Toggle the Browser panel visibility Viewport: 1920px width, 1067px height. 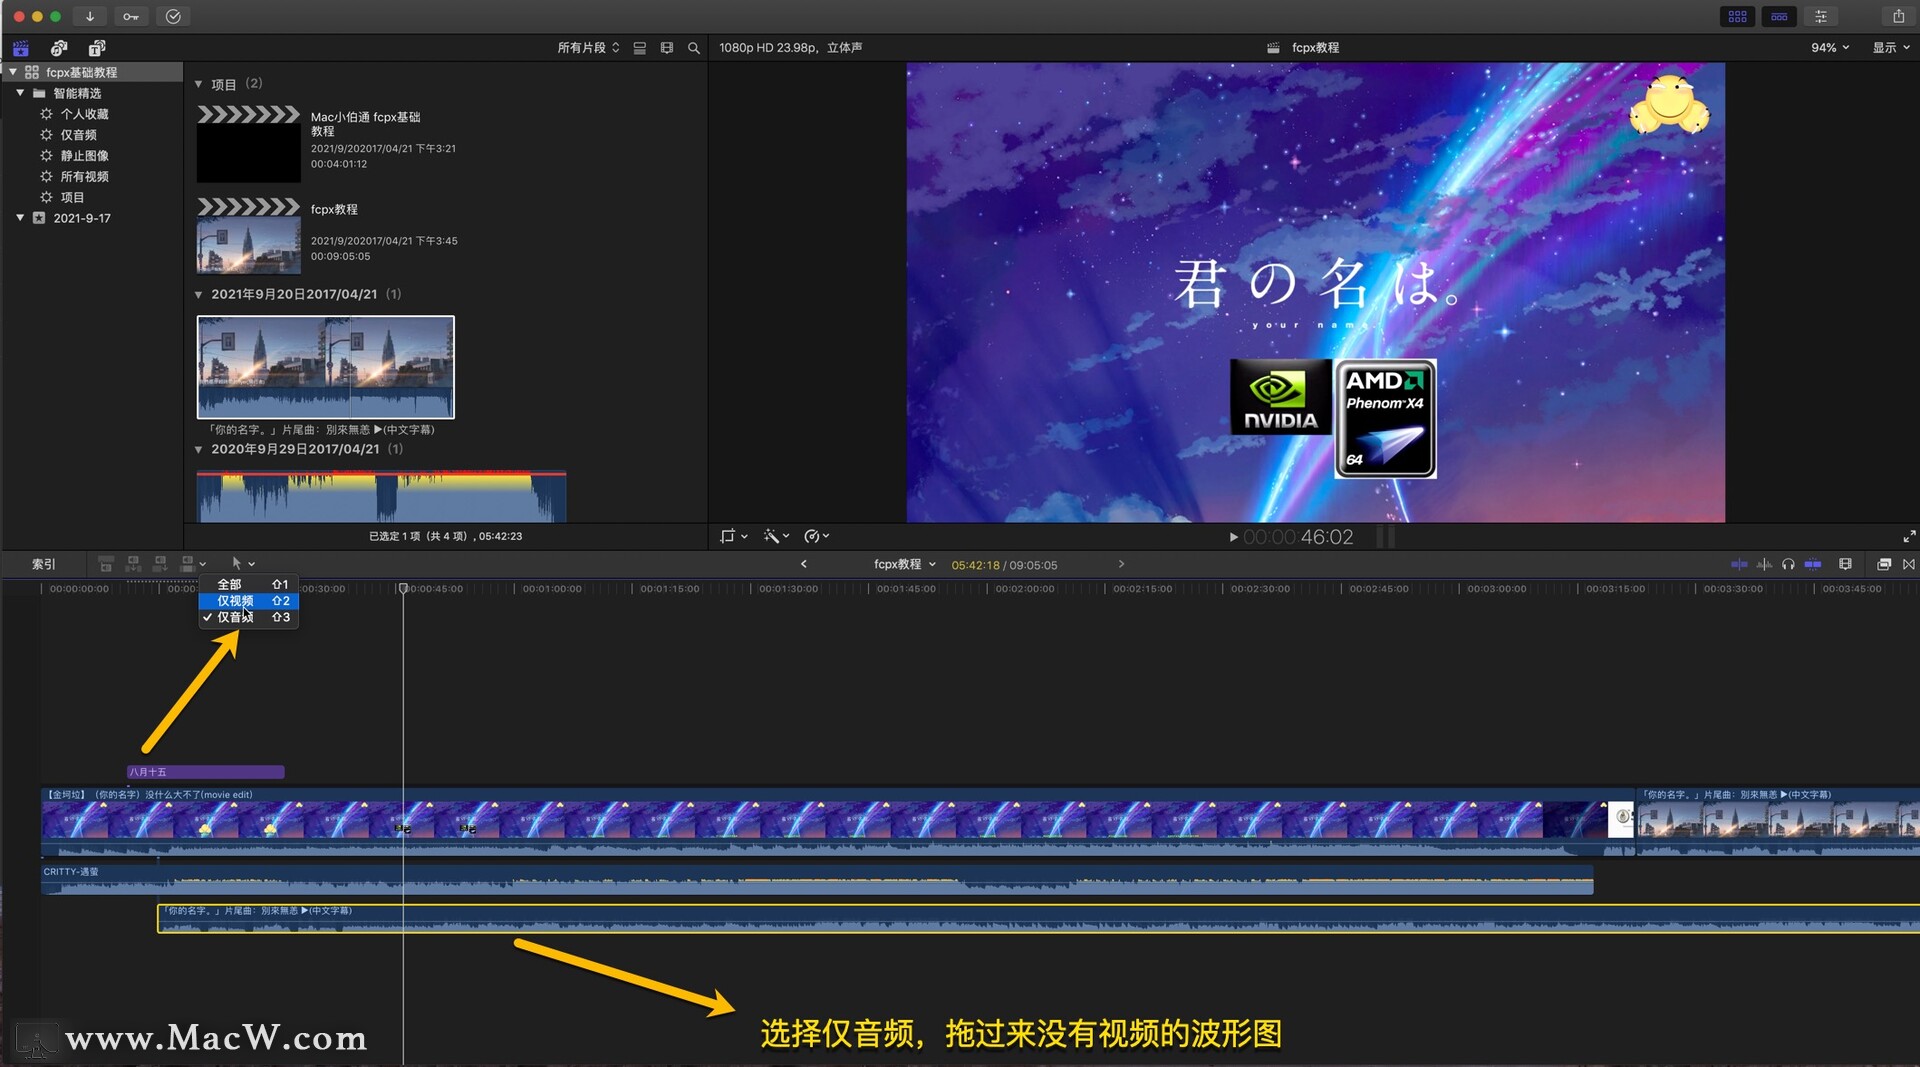(1738, 16)
